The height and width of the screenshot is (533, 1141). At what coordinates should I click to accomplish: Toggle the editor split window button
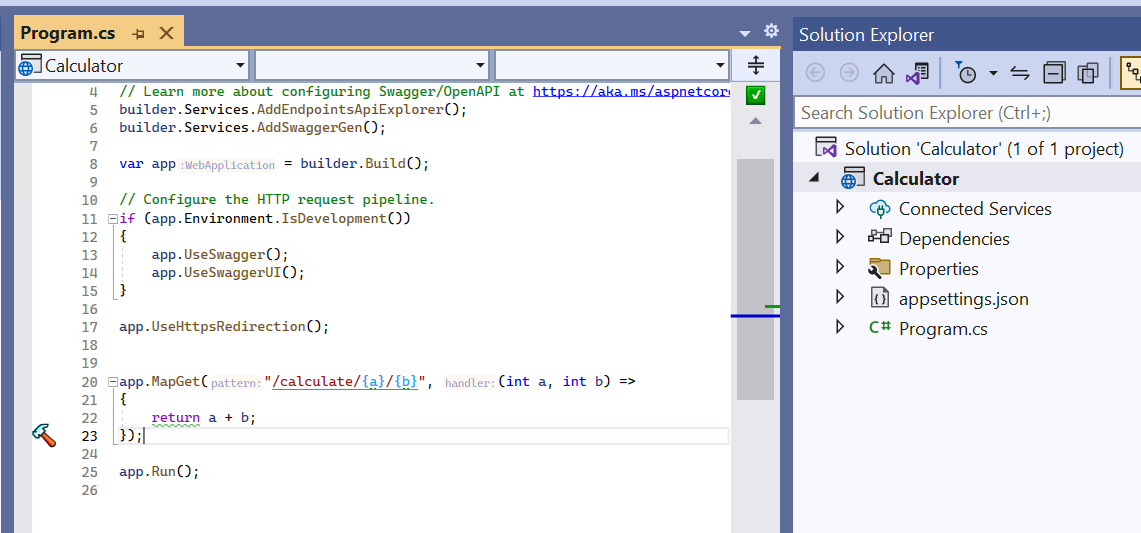tap(756, 66)
